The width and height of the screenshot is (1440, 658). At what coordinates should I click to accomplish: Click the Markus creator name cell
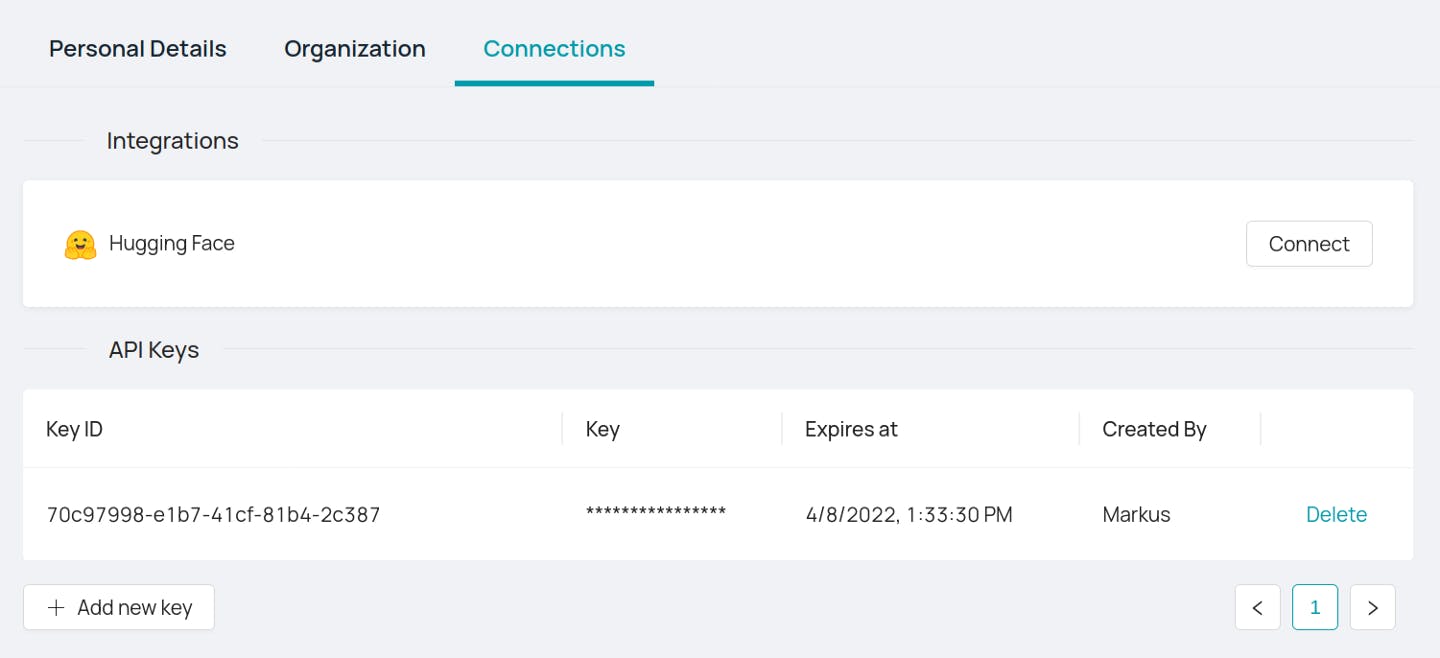1136,515
